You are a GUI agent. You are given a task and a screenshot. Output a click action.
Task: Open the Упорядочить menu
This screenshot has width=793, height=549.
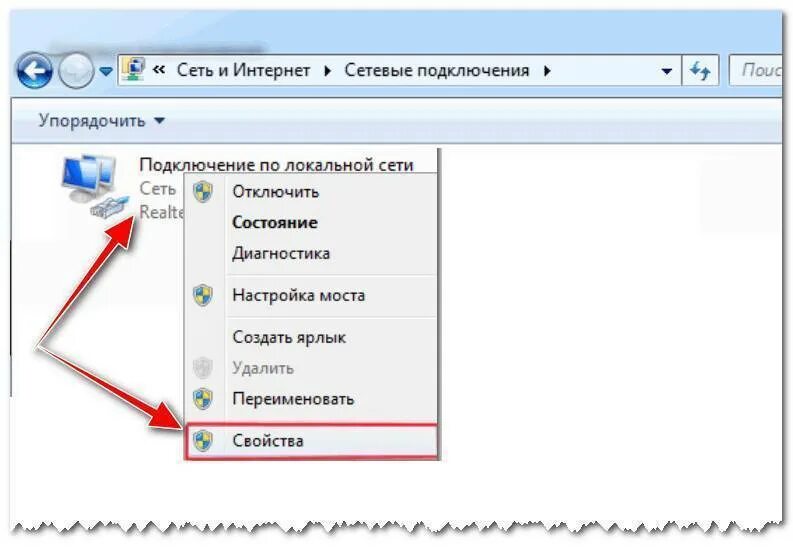pyautogui.click(x=102, y=121)
